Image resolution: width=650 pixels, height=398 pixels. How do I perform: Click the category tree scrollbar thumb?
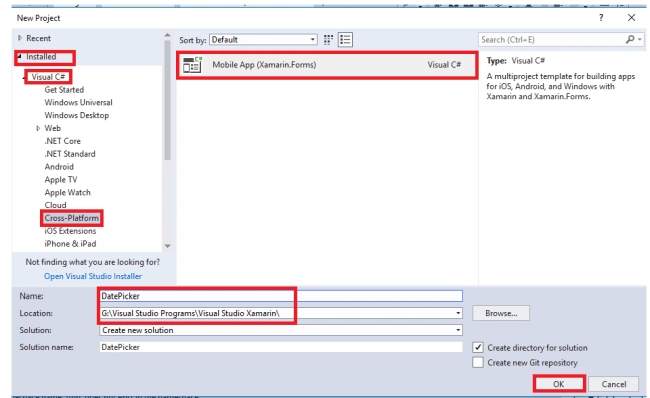167,100
